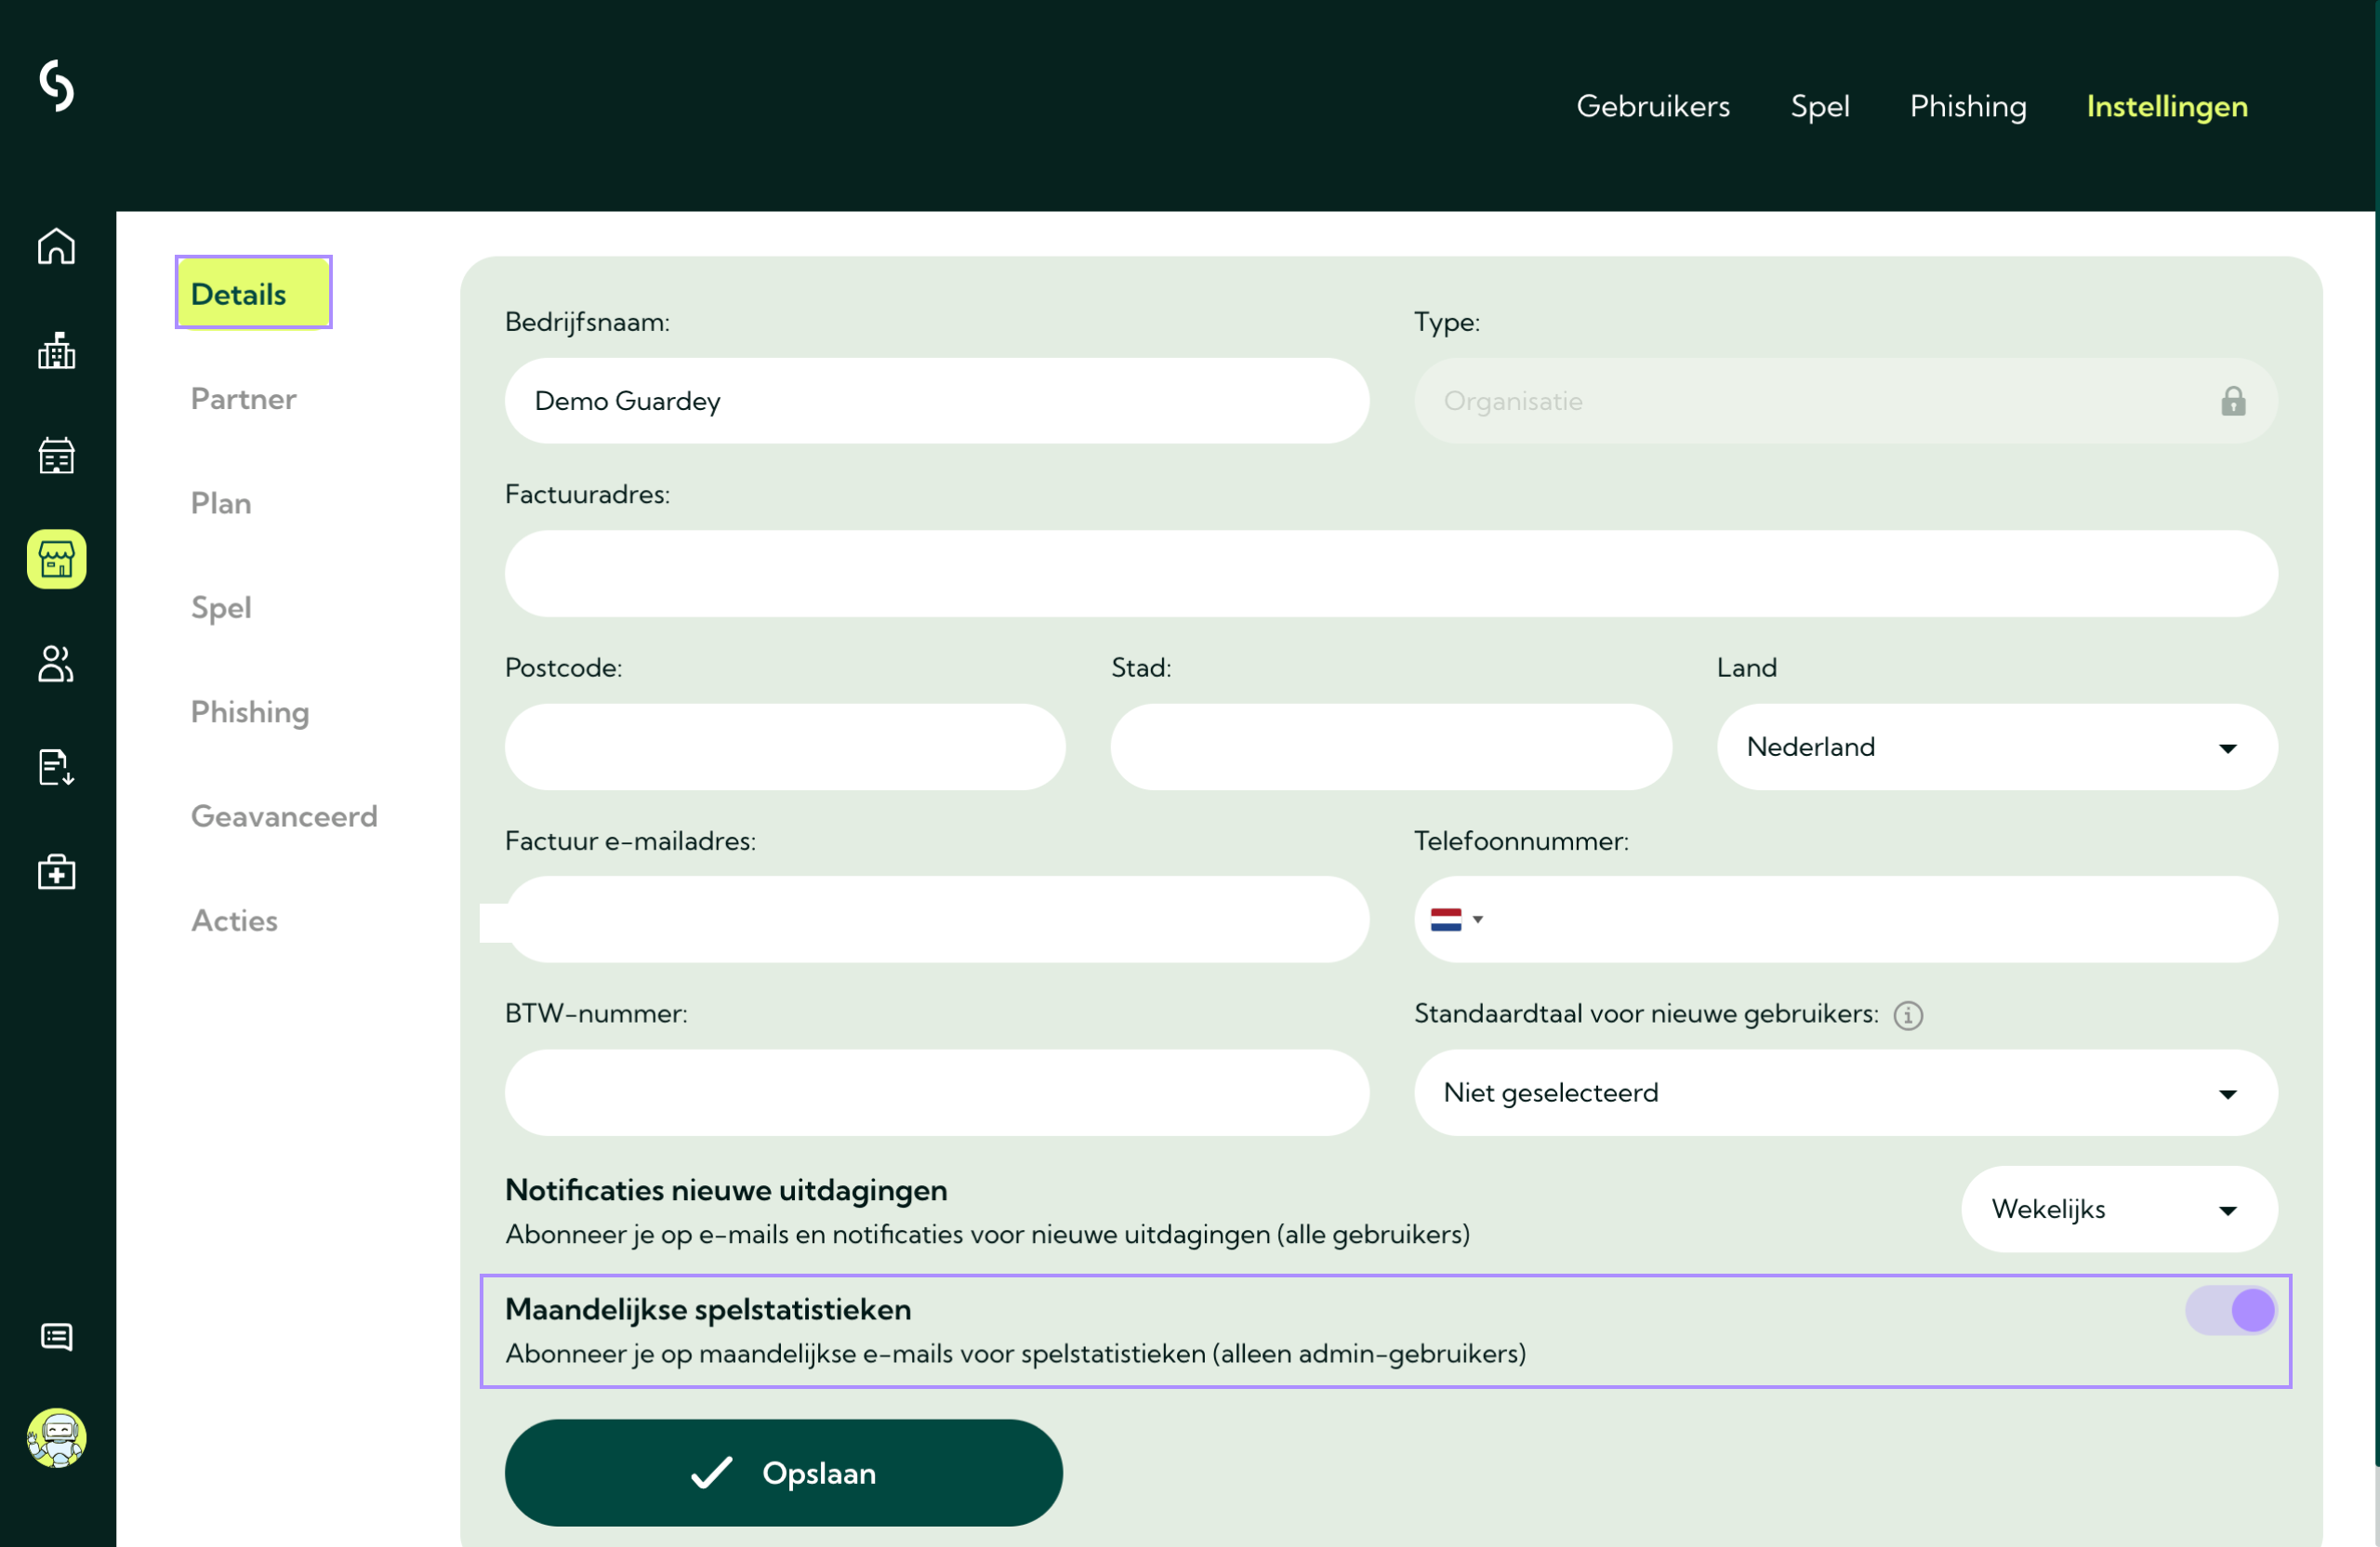Image resolution: width=2380 pixels, height=1547 pixels.
Task: Go to Phishing in top navigation
Action: coord(1967,106)
